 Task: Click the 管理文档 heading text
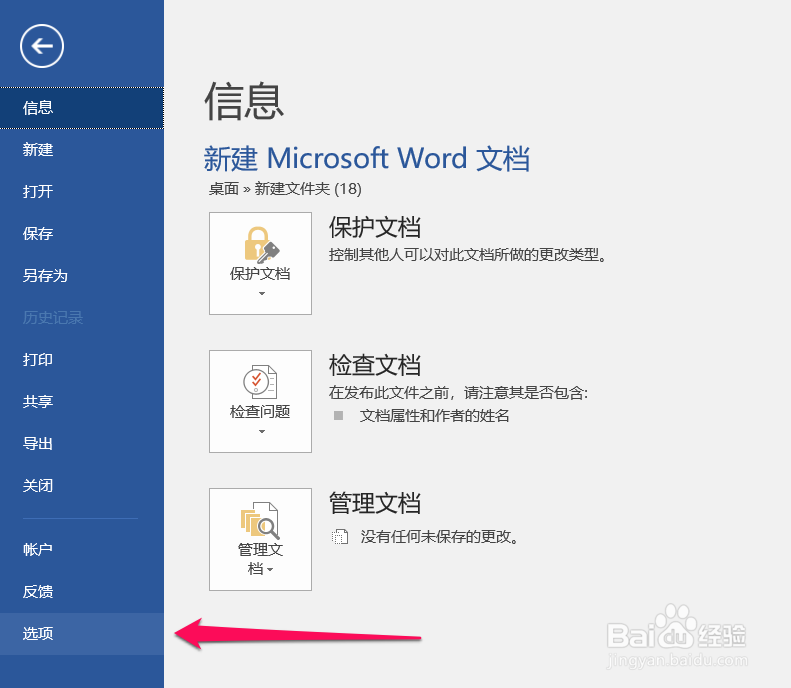point(375,503)
